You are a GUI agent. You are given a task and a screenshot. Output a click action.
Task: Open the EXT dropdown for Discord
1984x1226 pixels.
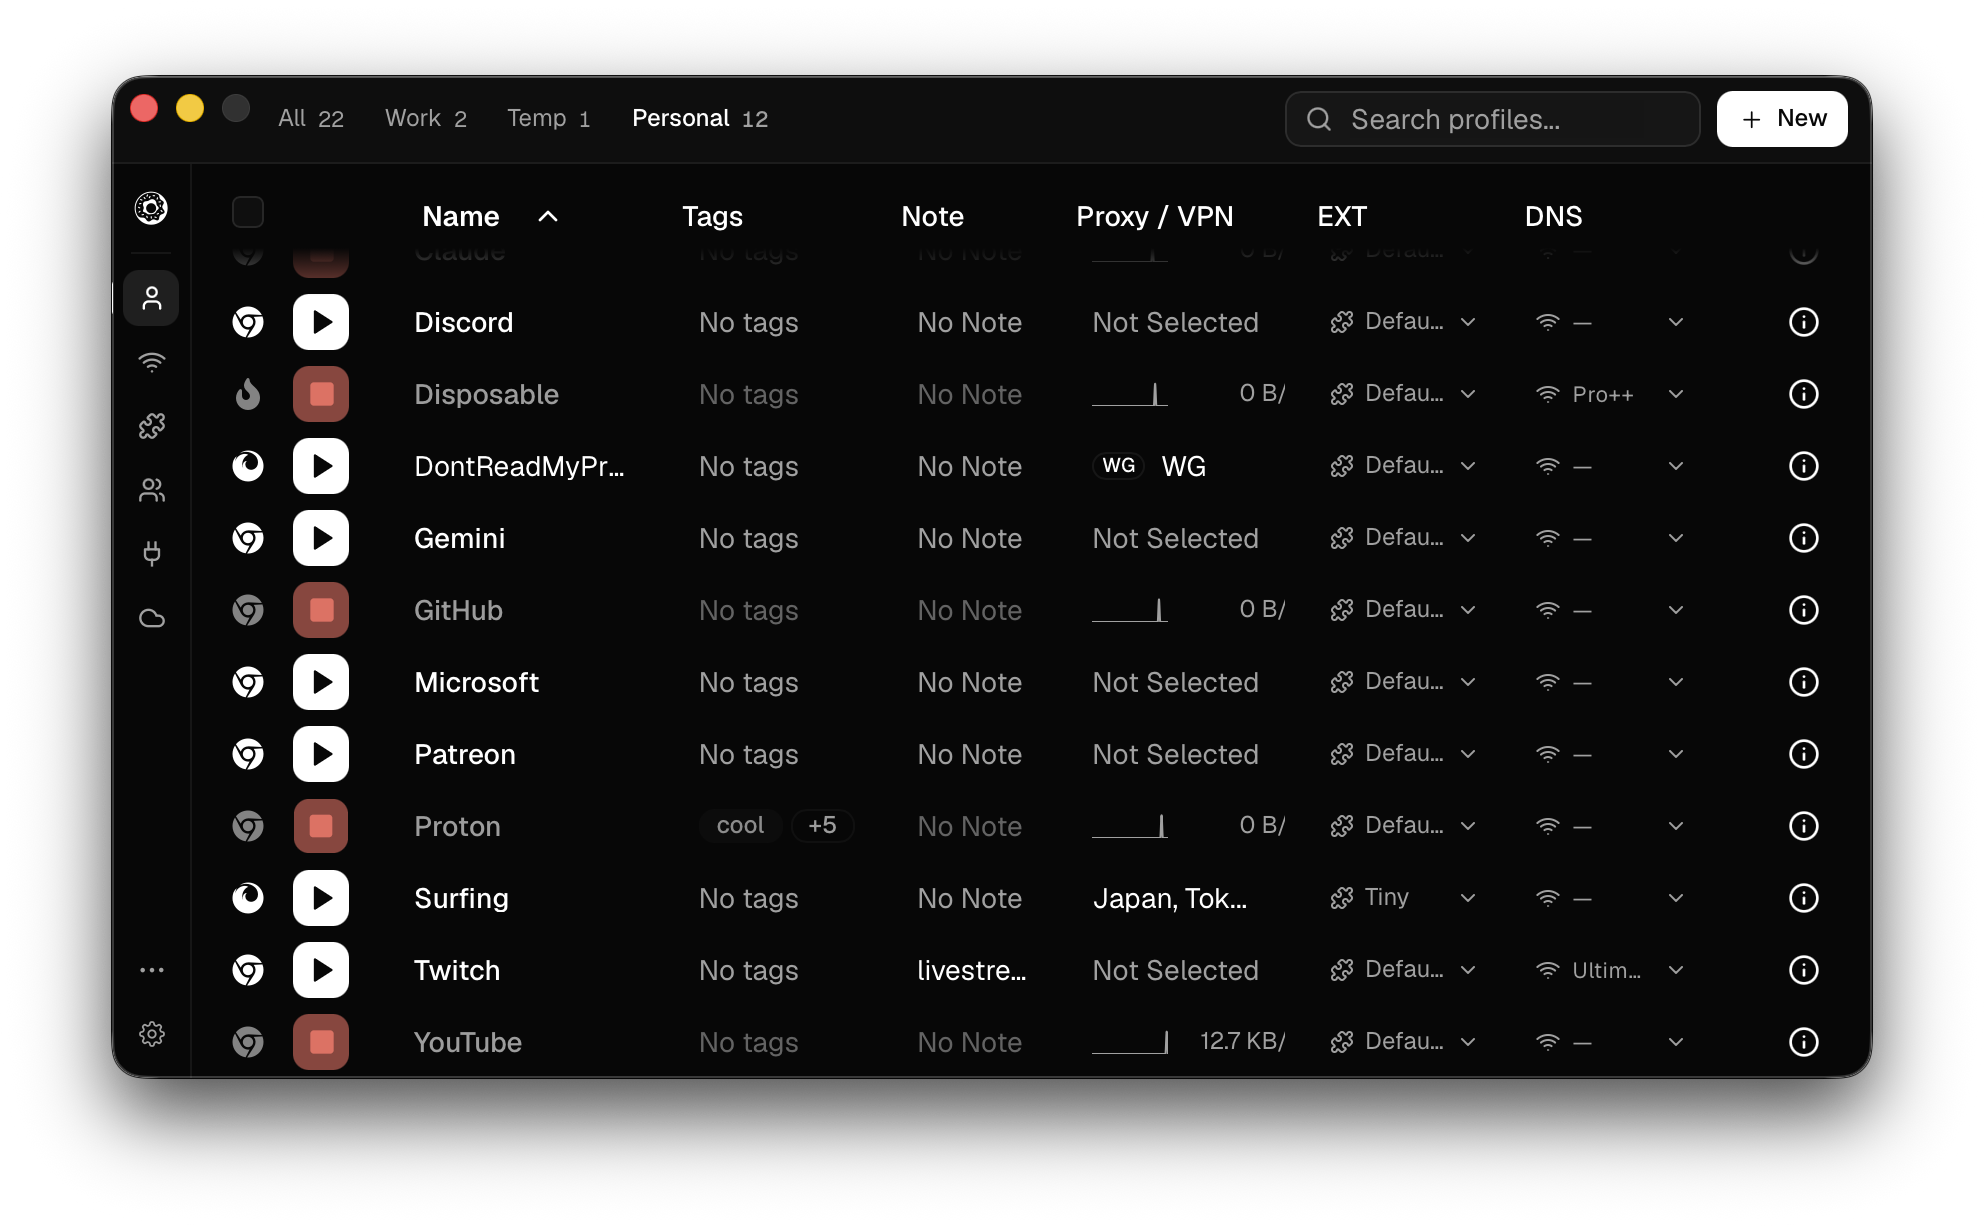pyautogui.click(x=1403, y=322)
